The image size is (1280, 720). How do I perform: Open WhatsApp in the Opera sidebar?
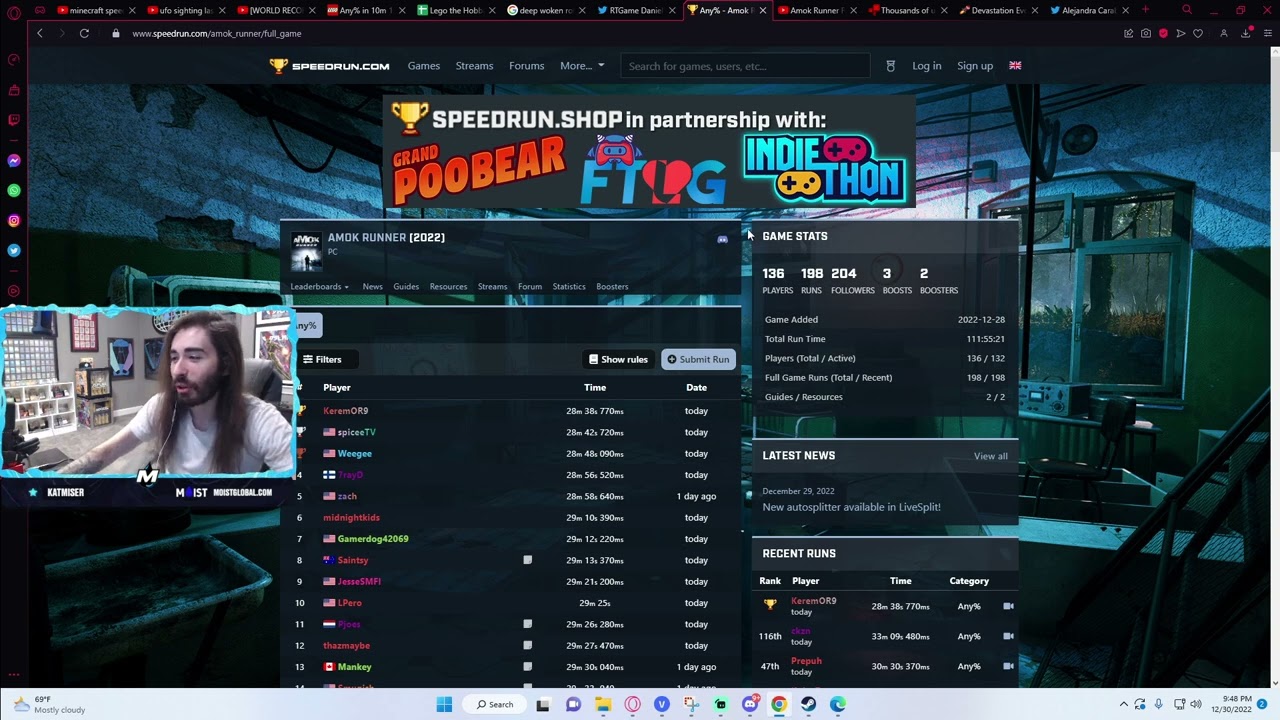tap(14, 190)
